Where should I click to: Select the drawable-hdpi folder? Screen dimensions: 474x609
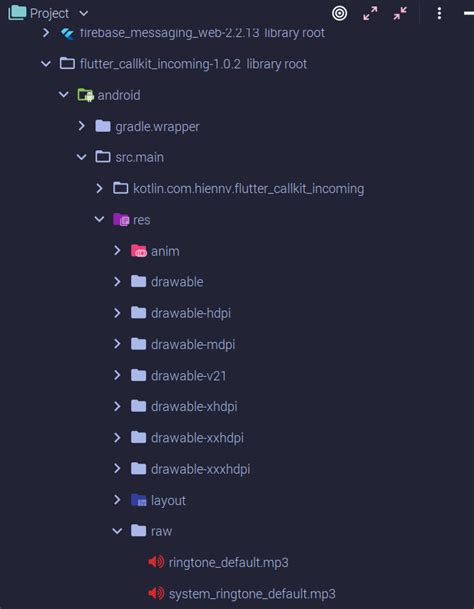tap(191, 313)
